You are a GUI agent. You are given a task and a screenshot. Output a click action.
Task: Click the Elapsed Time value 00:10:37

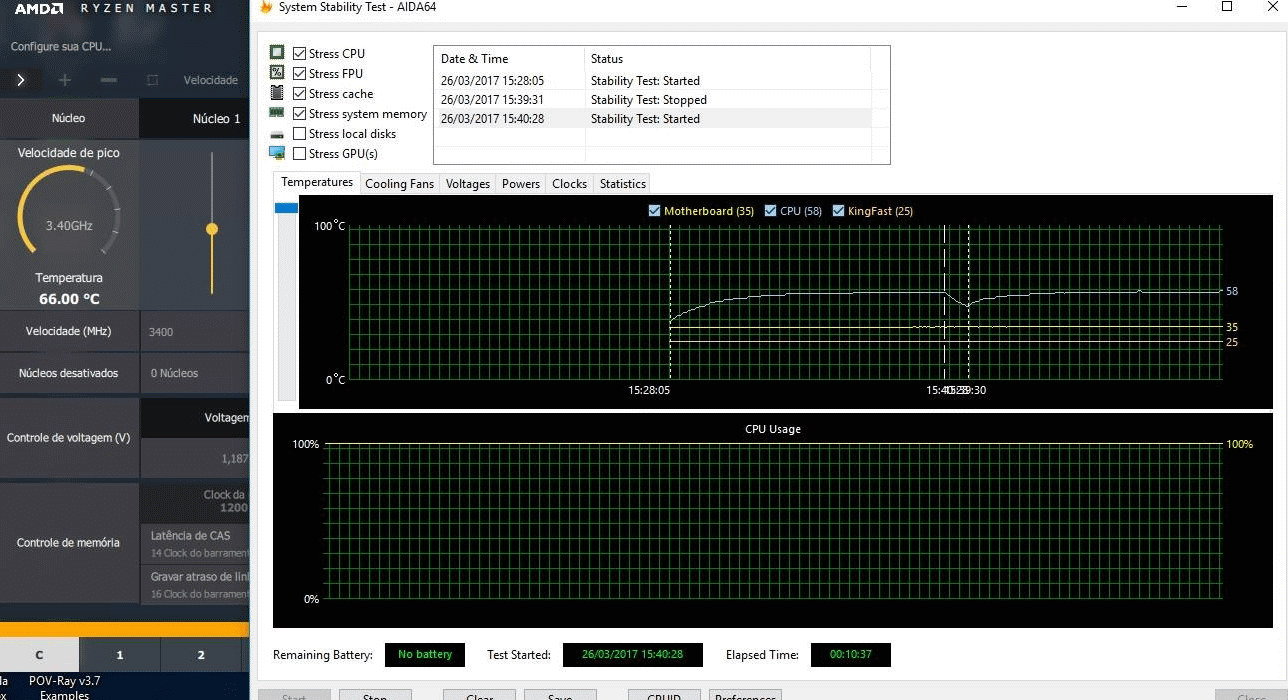point(850,654)
